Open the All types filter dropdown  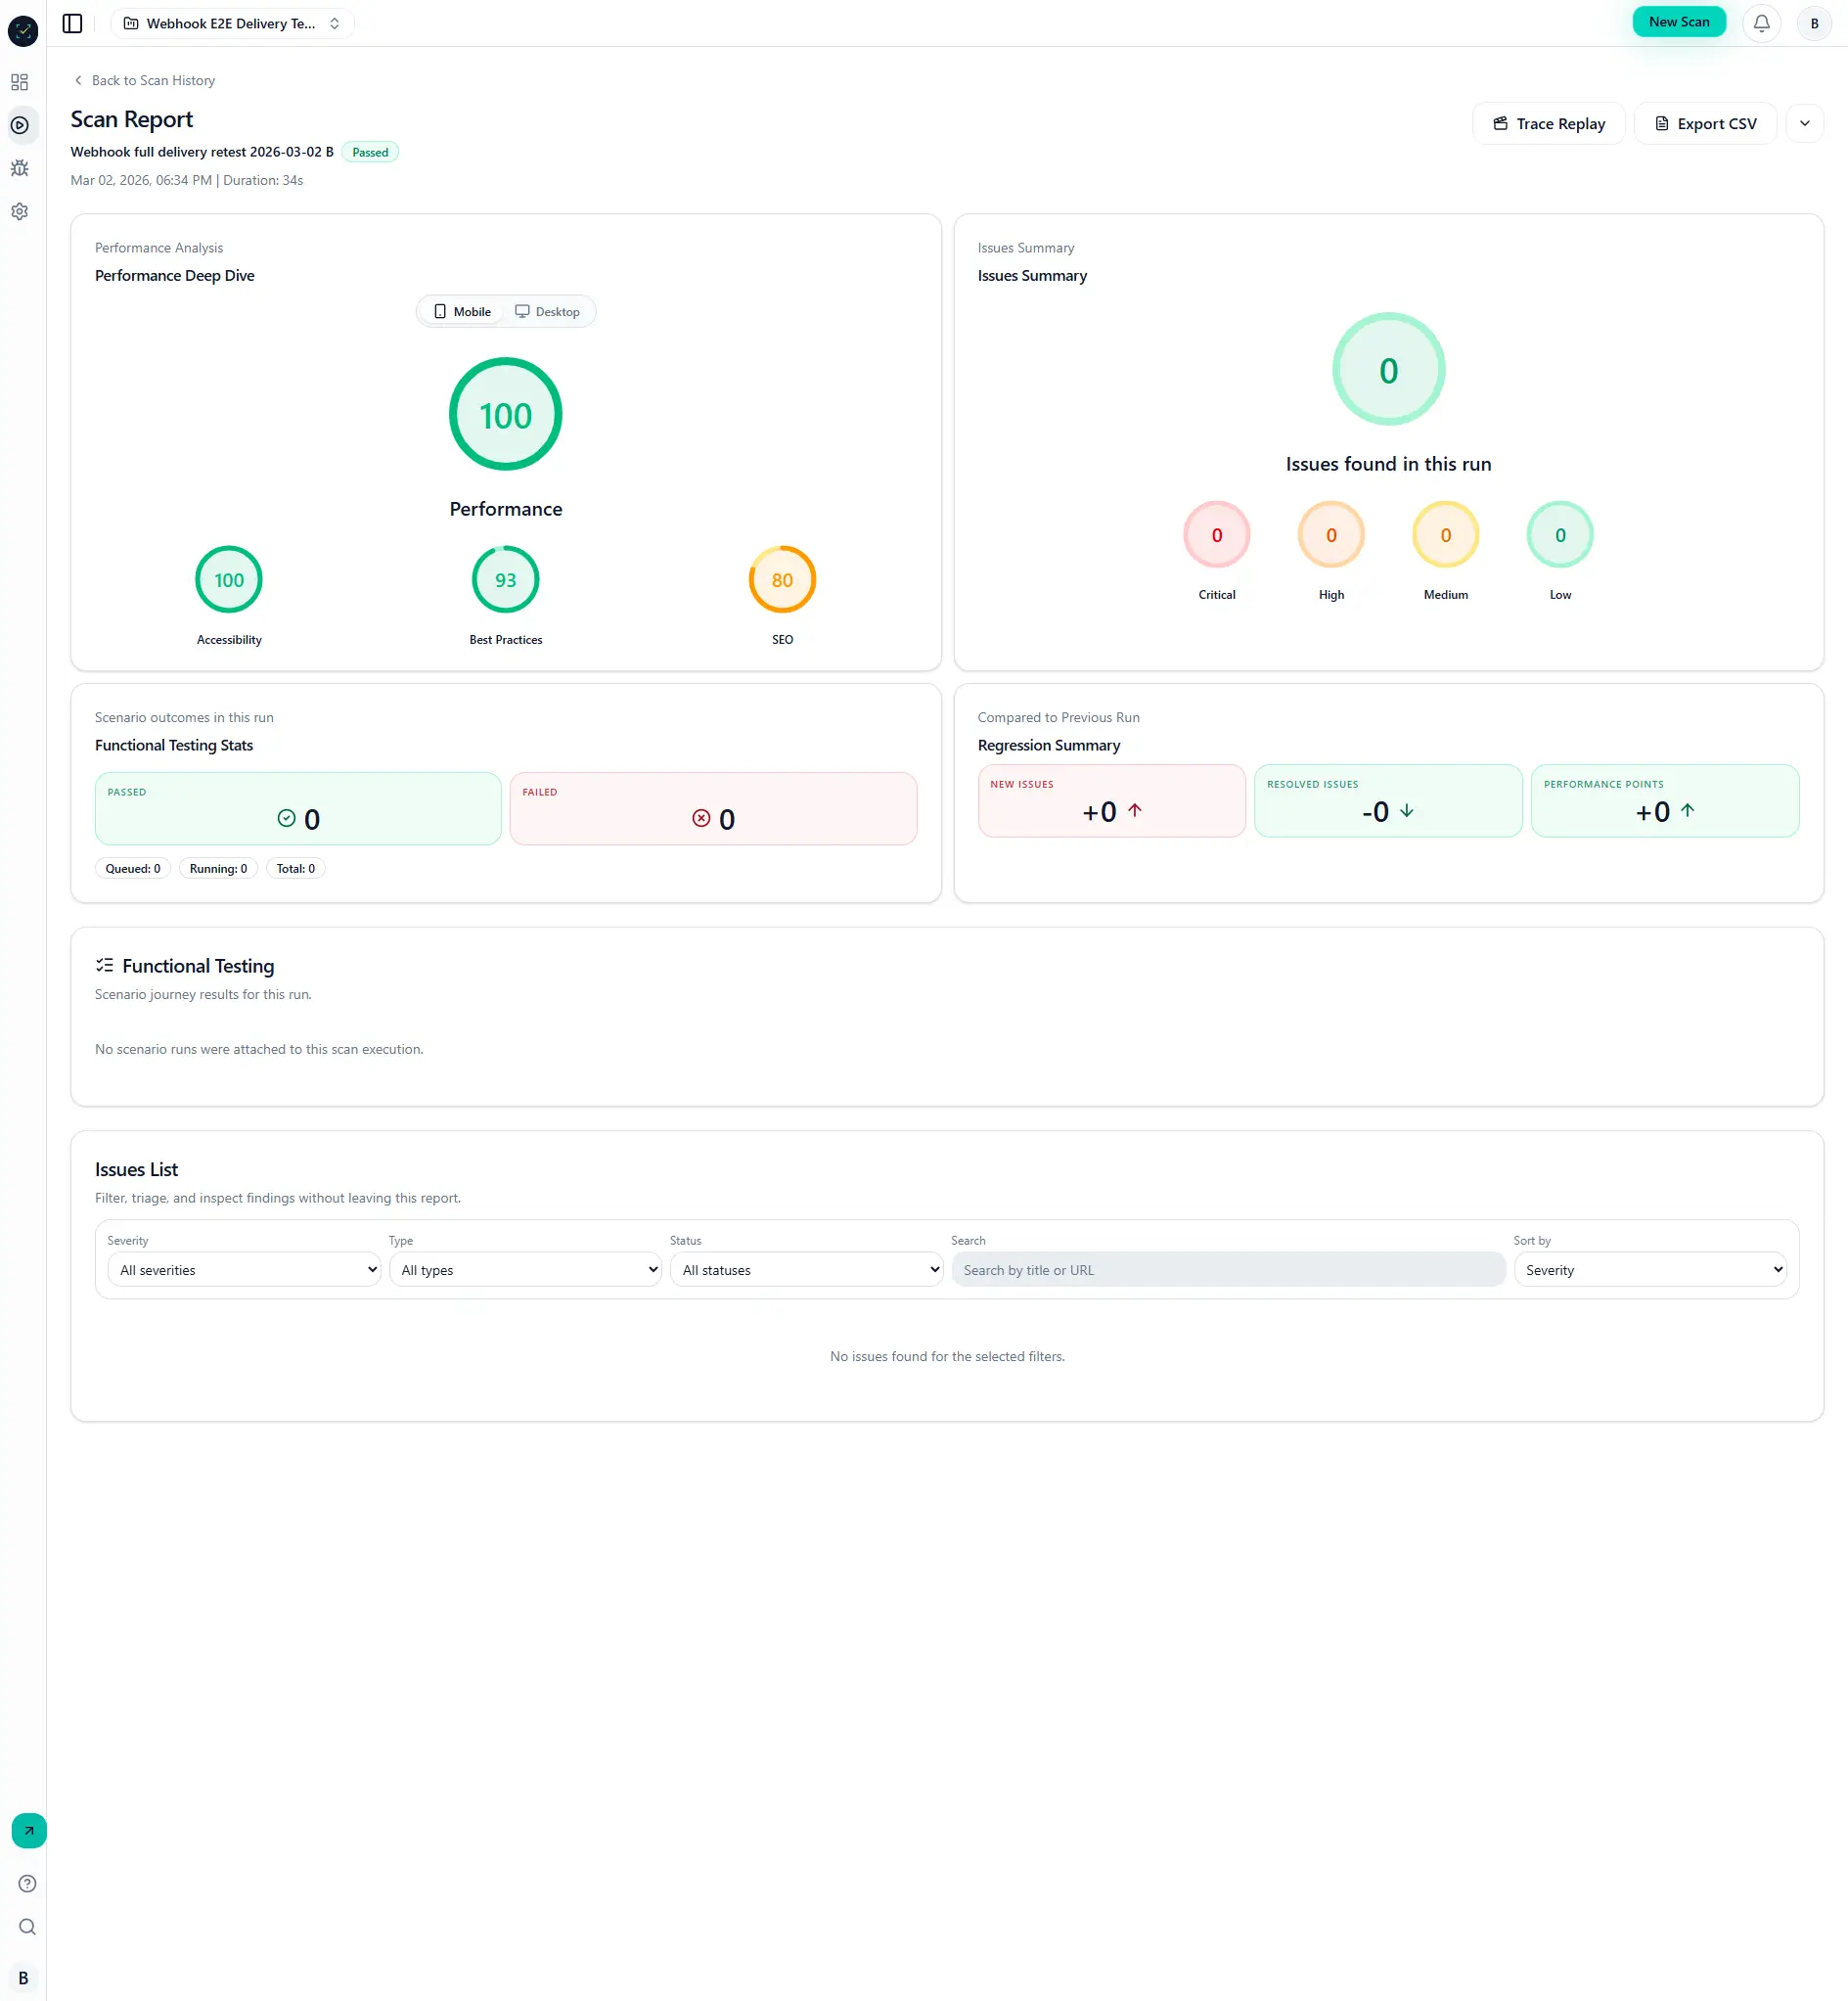click(525, 1269)
